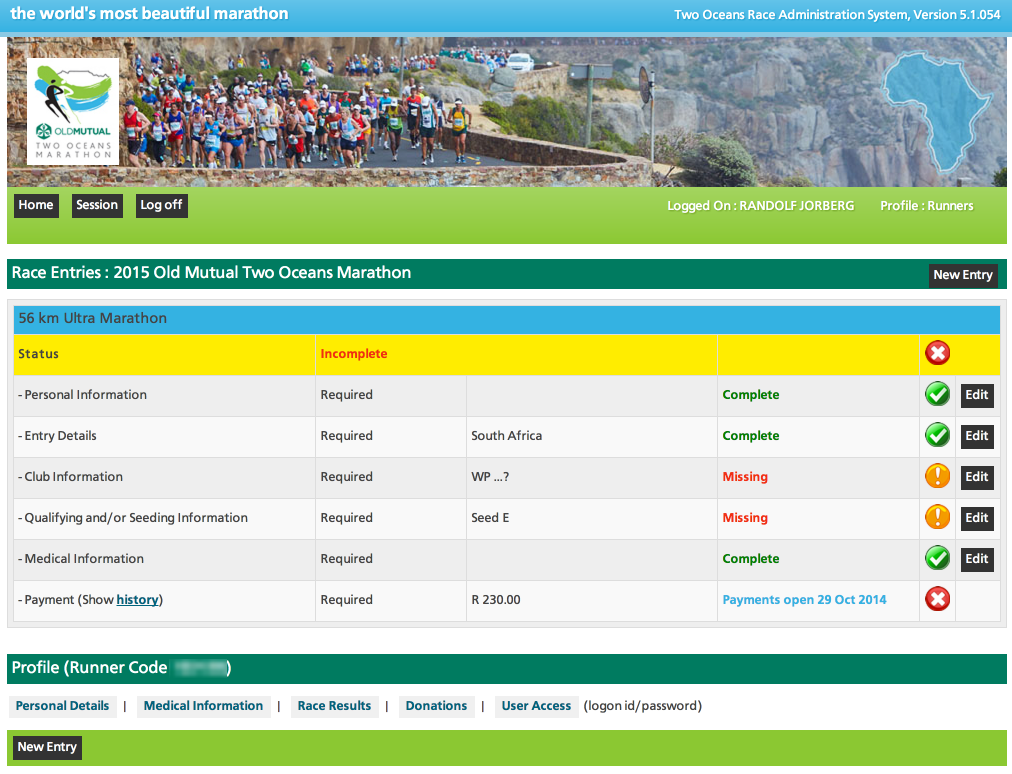Click New Entry at the top right
The image size is (1012, 774).
tap(962, 274)
